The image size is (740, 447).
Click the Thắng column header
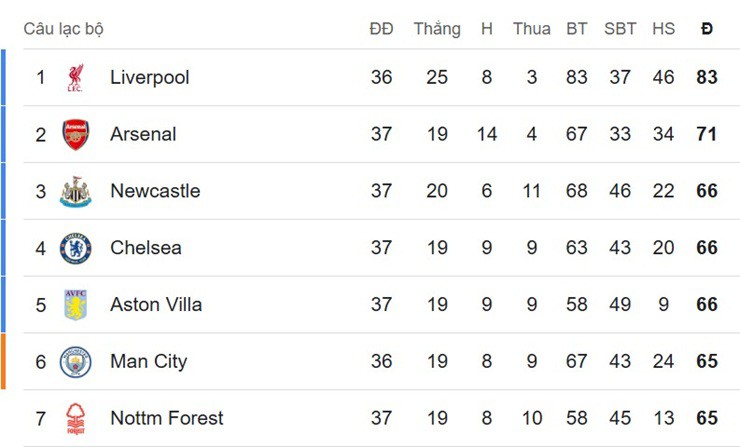(x=437, y=29)
